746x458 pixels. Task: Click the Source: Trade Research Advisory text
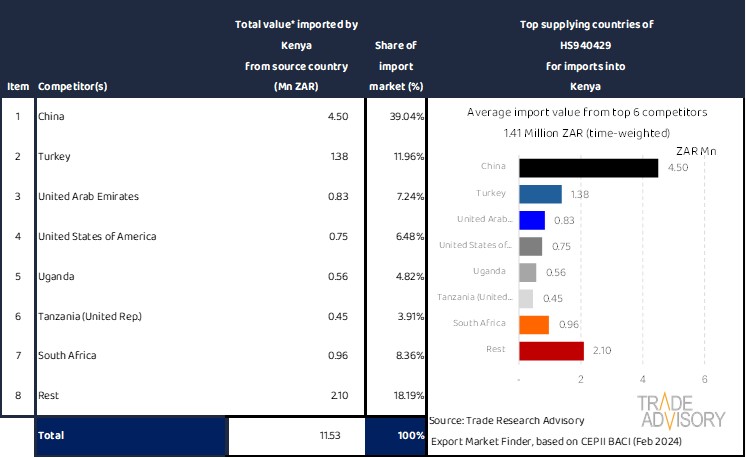tap(508, 419)
